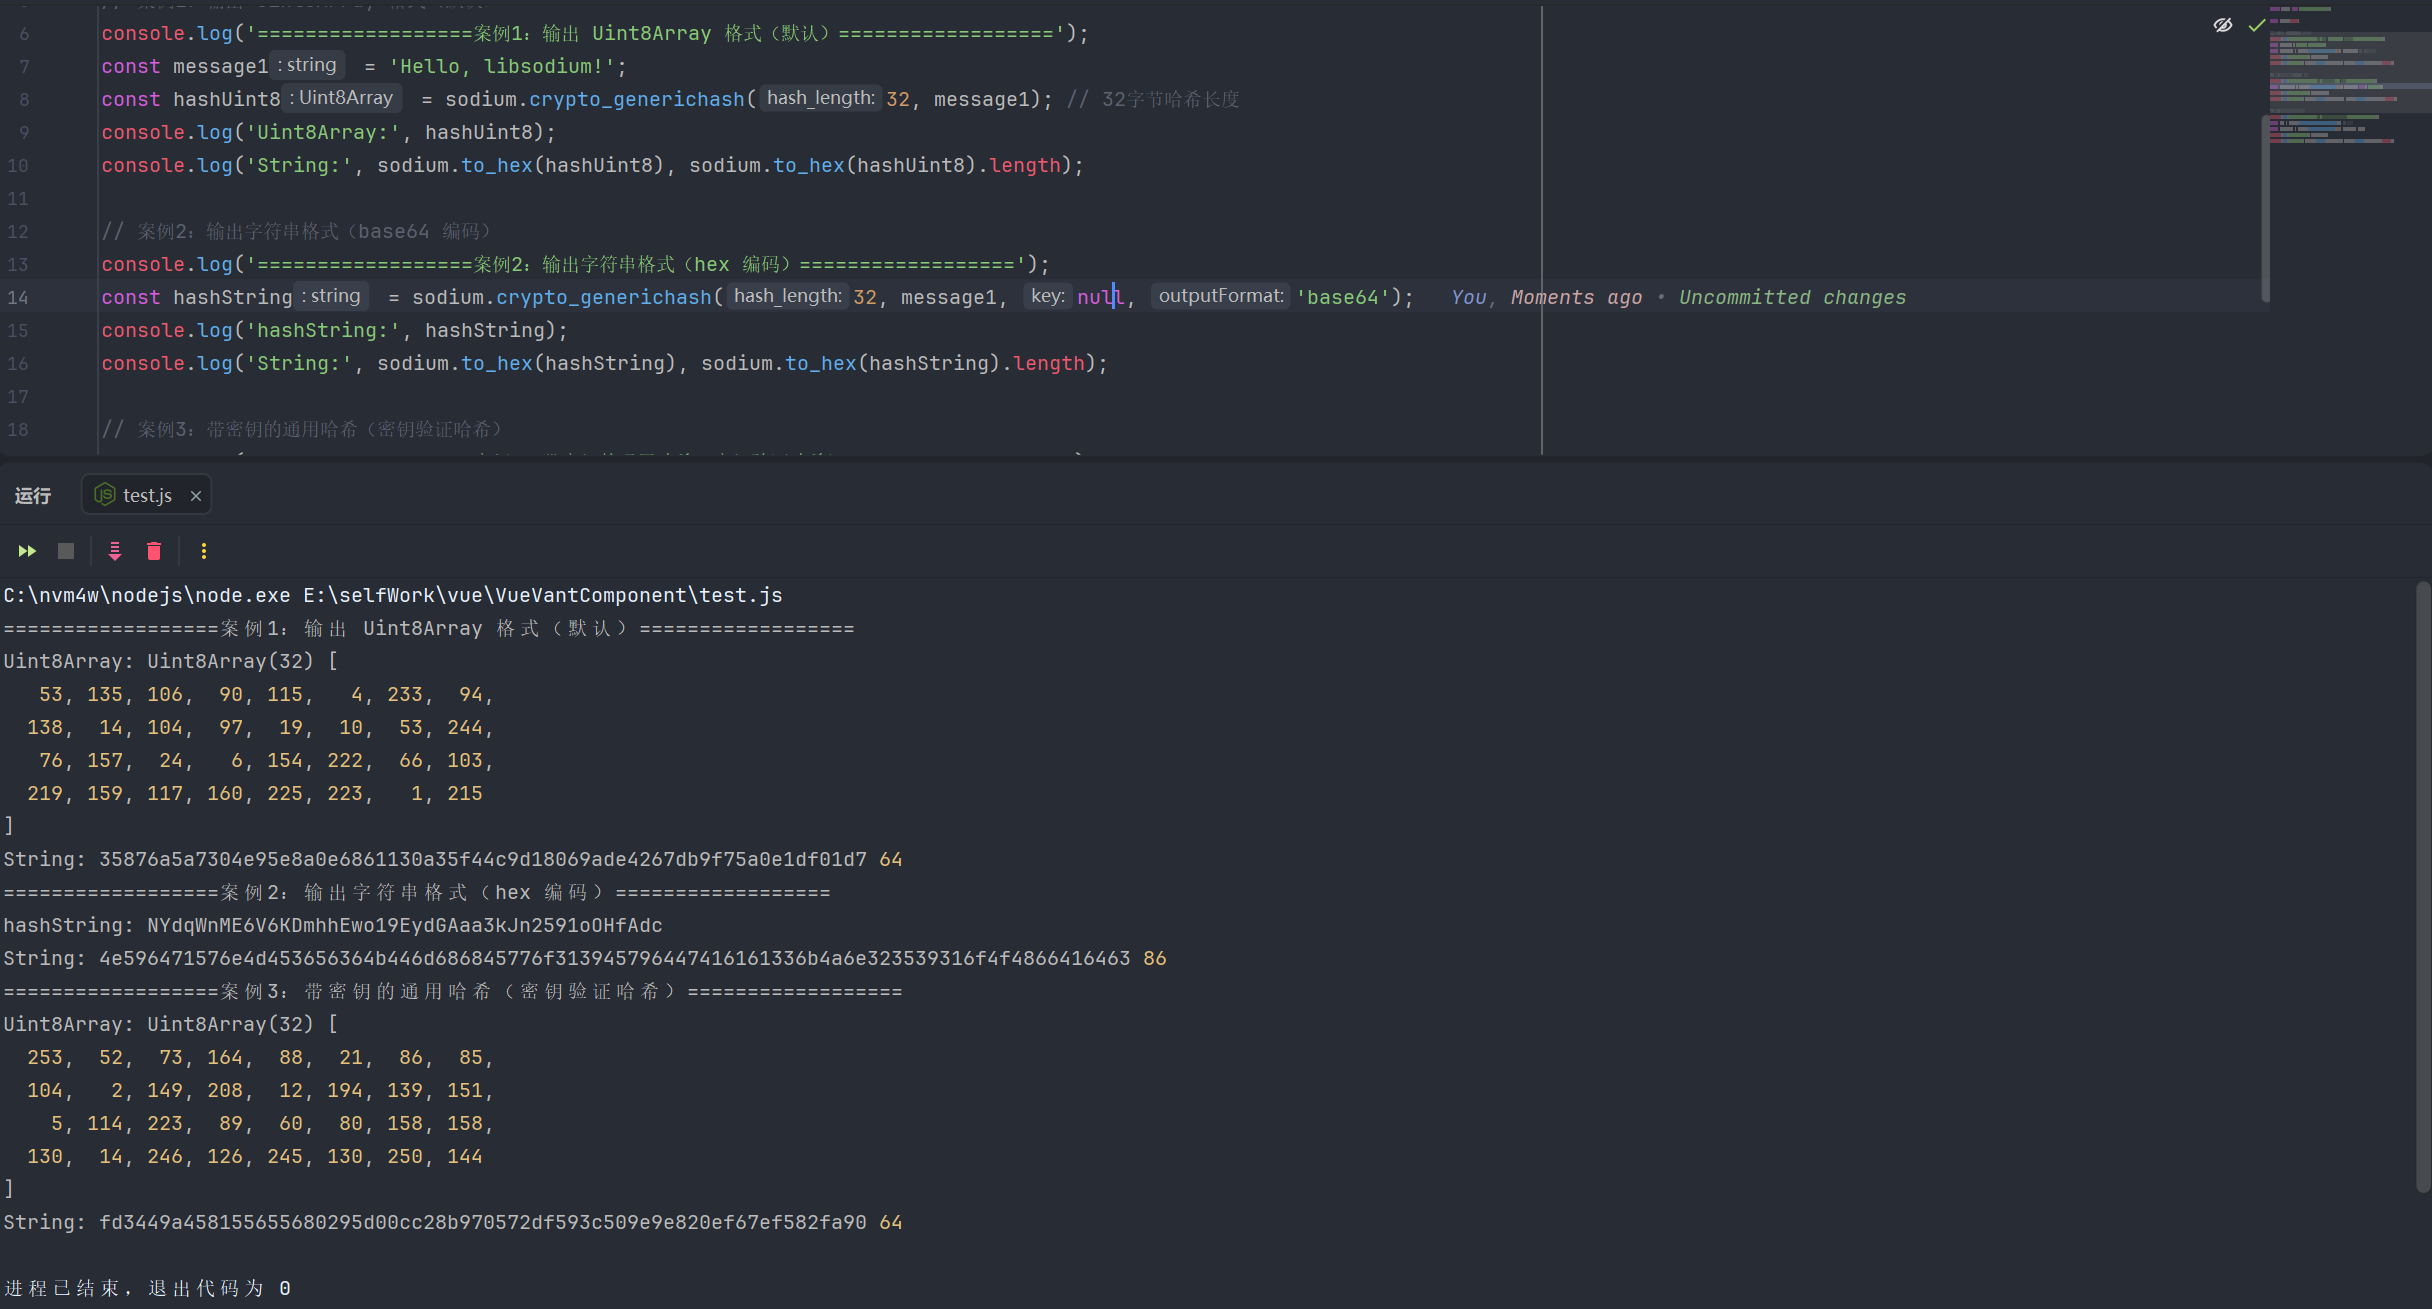Click the Uncommitted changes blame annotation
2432x1309 pixels.
pos(1792,297)
